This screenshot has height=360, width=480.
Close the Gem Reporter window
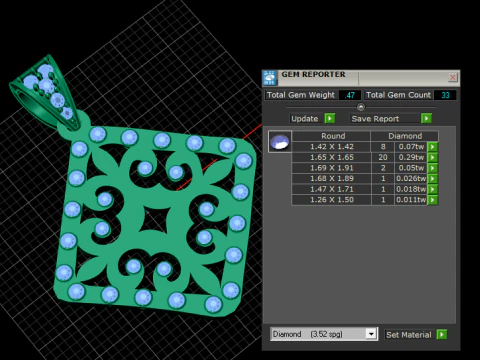[452, 77]
